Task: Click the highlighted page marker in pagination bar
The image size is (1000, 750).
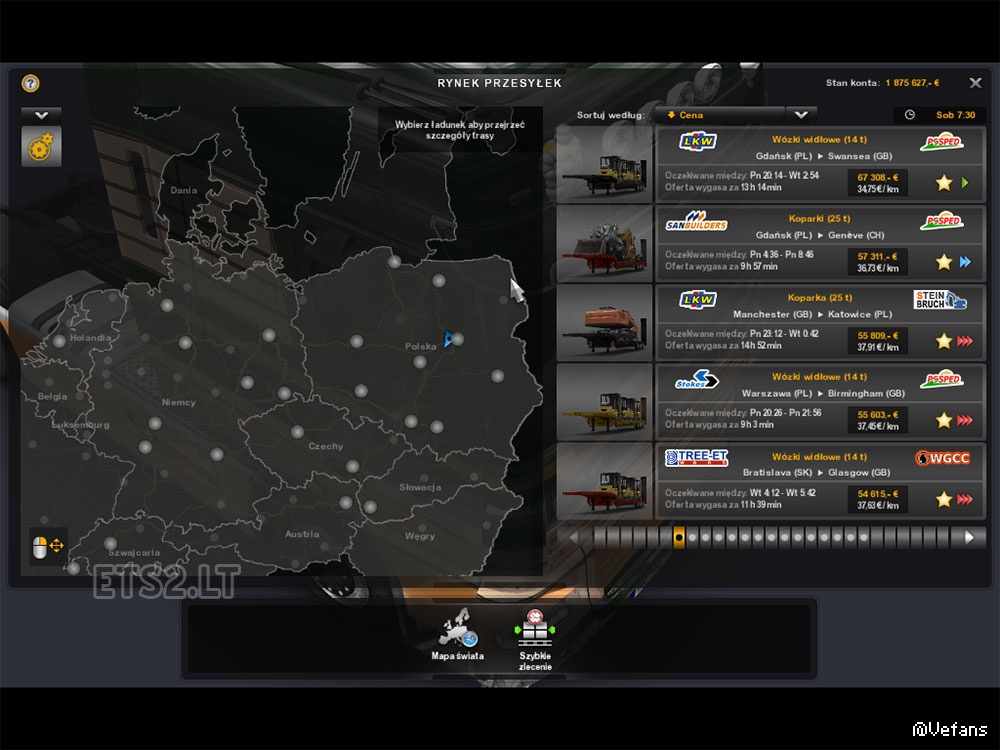Action: click(679, 537)
